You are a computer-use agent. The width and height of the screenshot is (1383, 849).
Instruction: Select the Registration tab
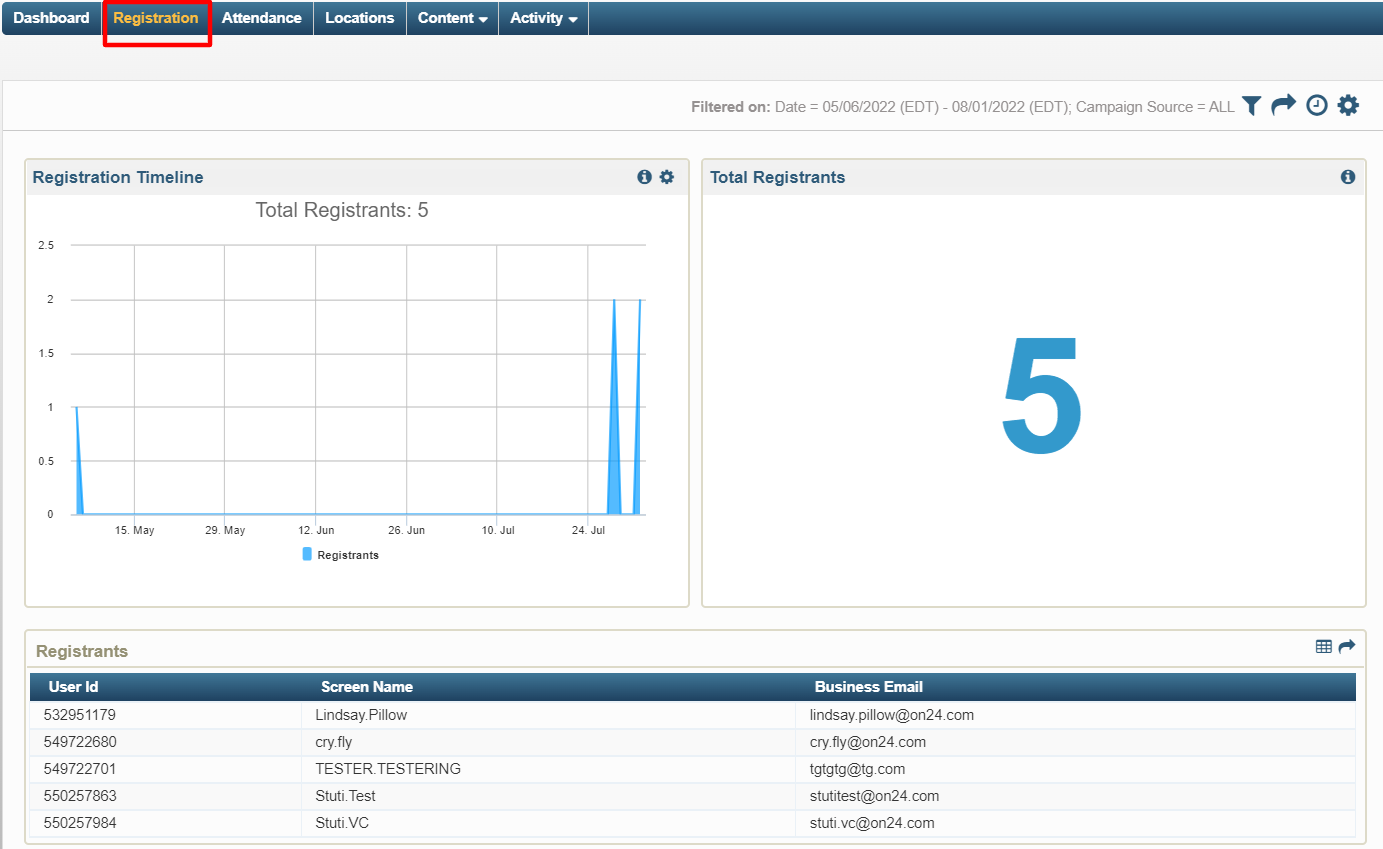click(x=156, y=18)
